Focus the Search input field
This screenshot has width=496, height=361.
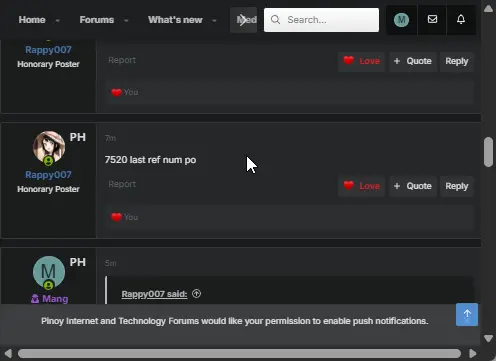tap(321, 20)
